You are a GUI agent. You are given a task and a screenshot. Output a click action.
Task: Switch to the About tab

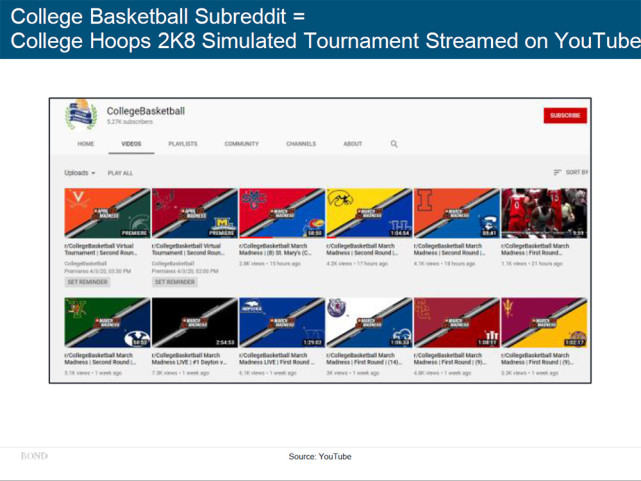[353, 144]
